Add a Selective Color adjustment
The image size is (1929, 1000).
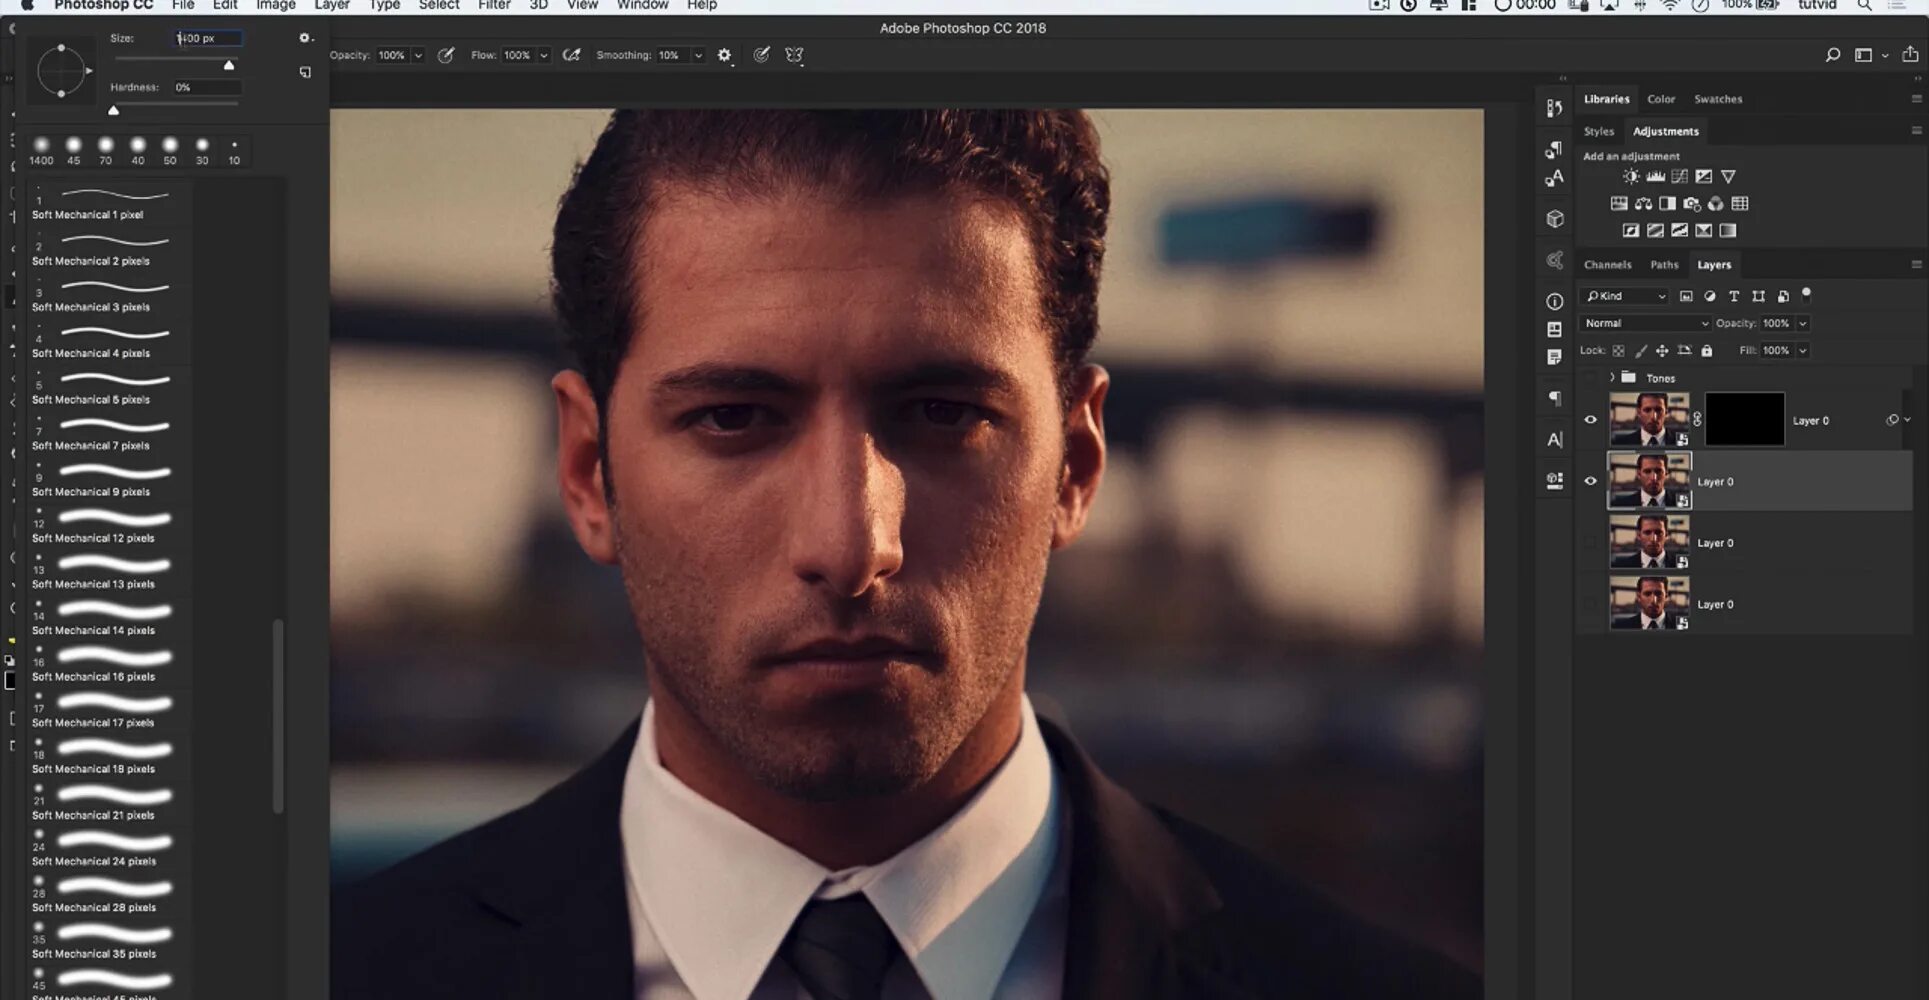(x=1704, y=231)
